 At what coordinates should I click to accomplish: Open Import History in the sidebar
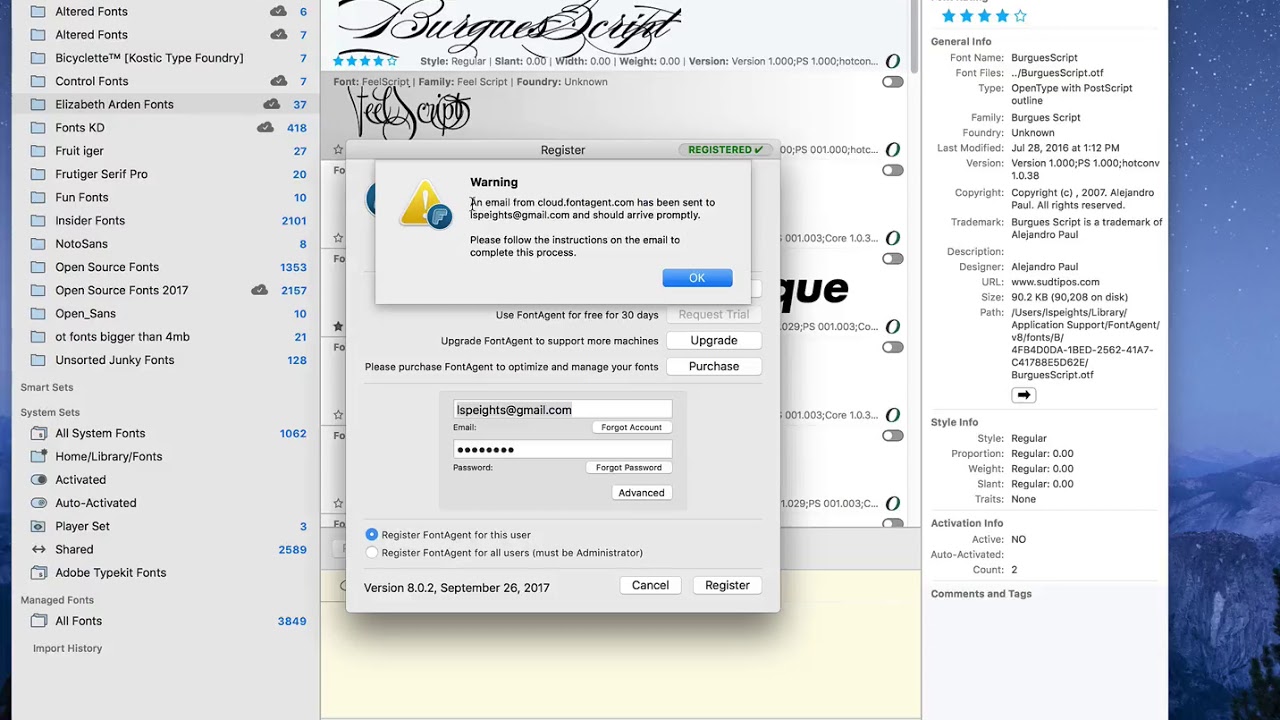point(67,648)
